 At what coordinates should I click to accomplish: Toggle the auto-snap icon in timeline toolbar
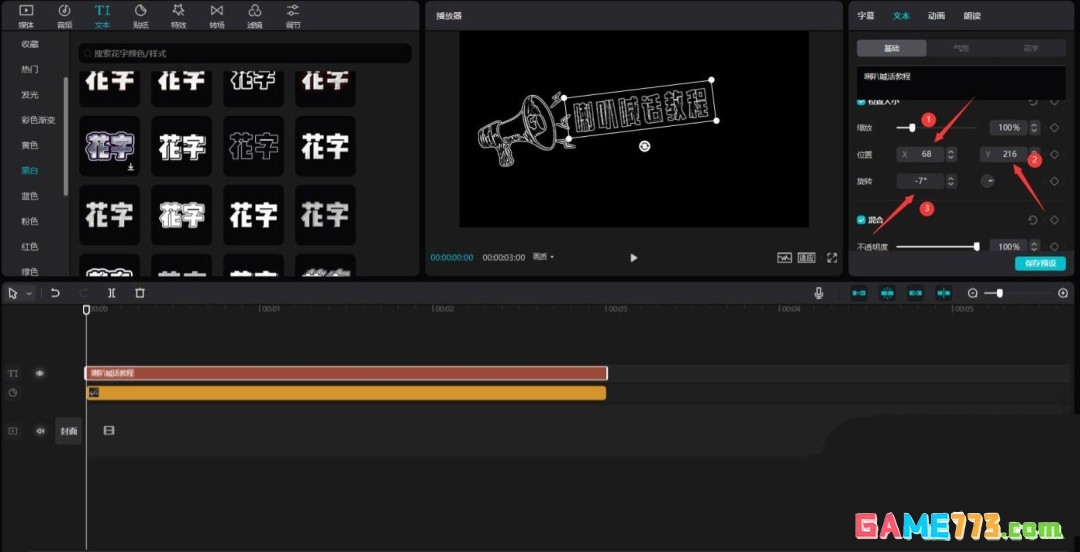887,293
